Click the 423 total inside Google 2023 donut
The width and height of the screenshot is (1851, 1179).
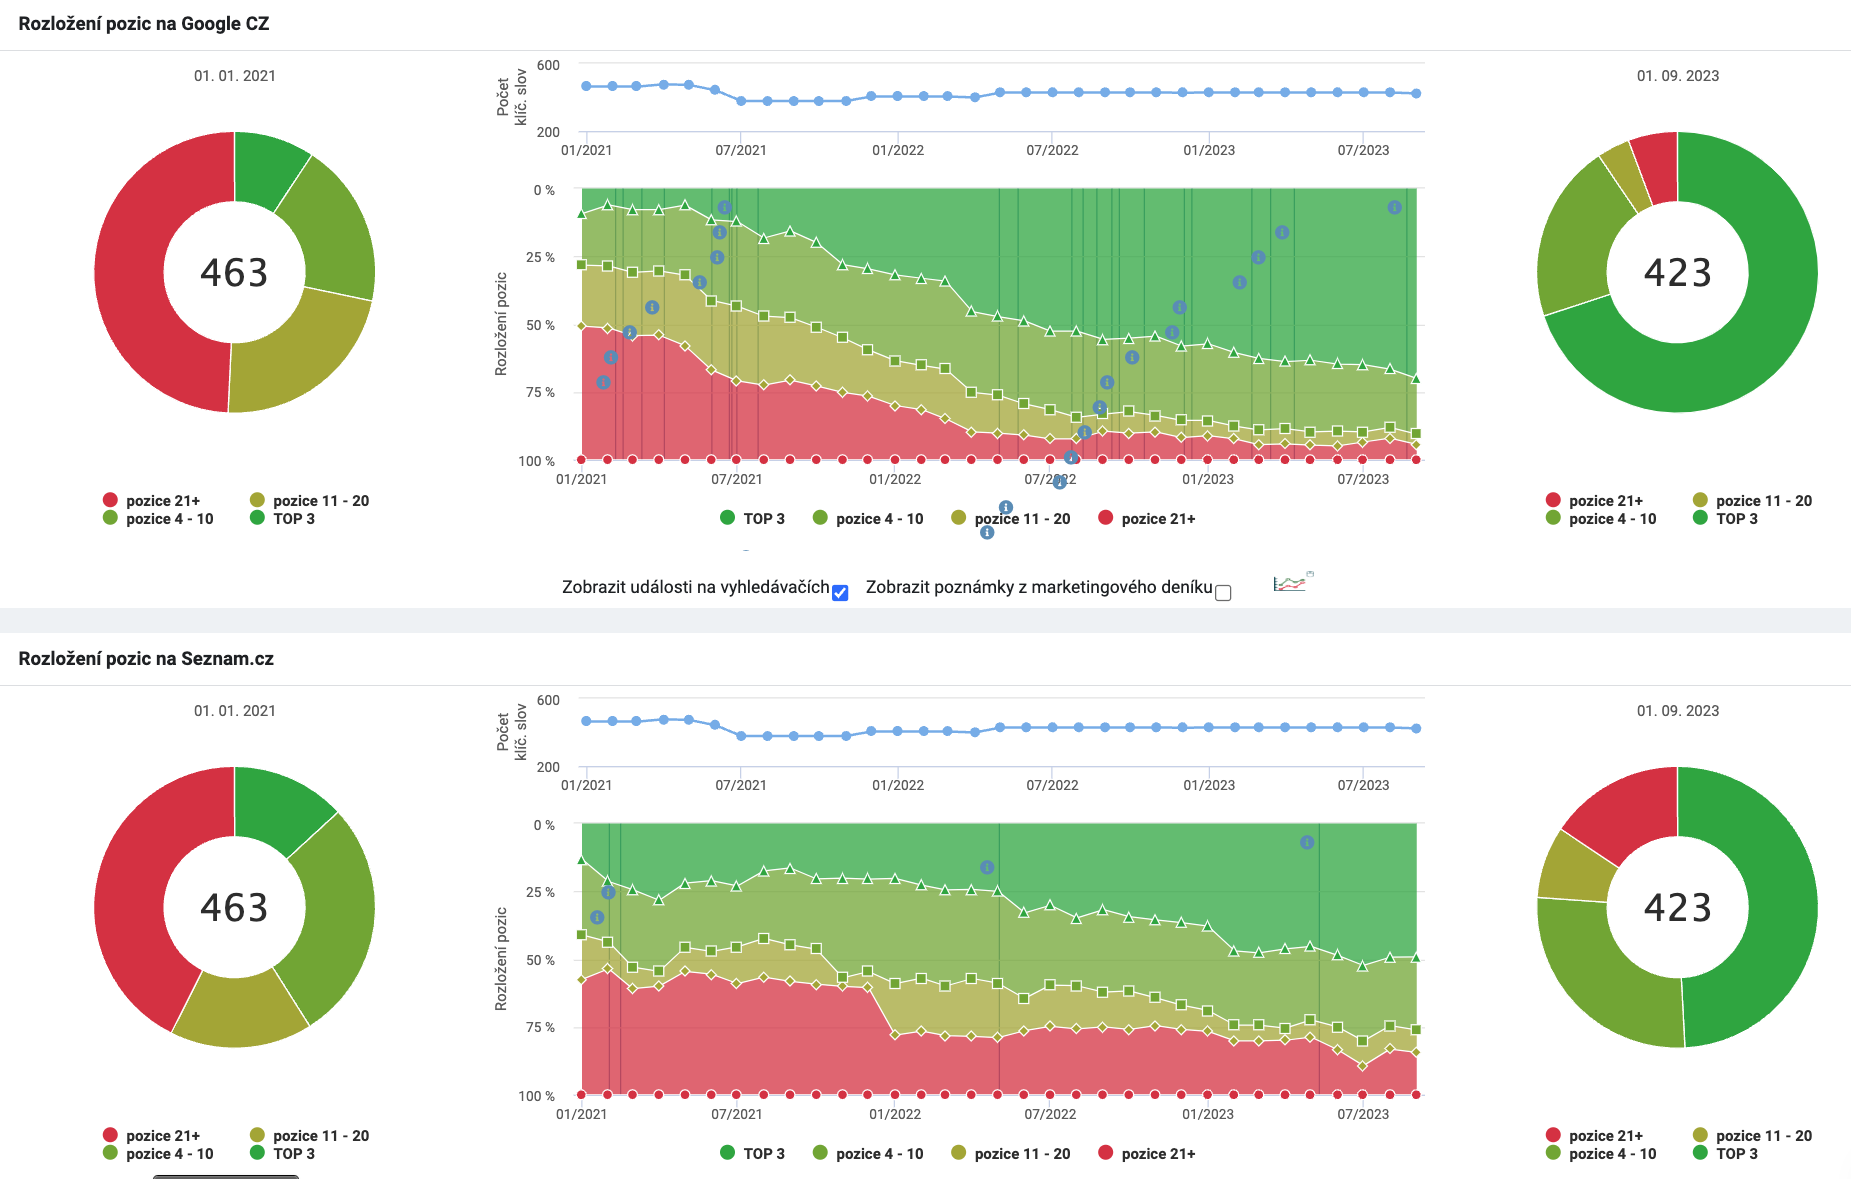click(1677, 272)
